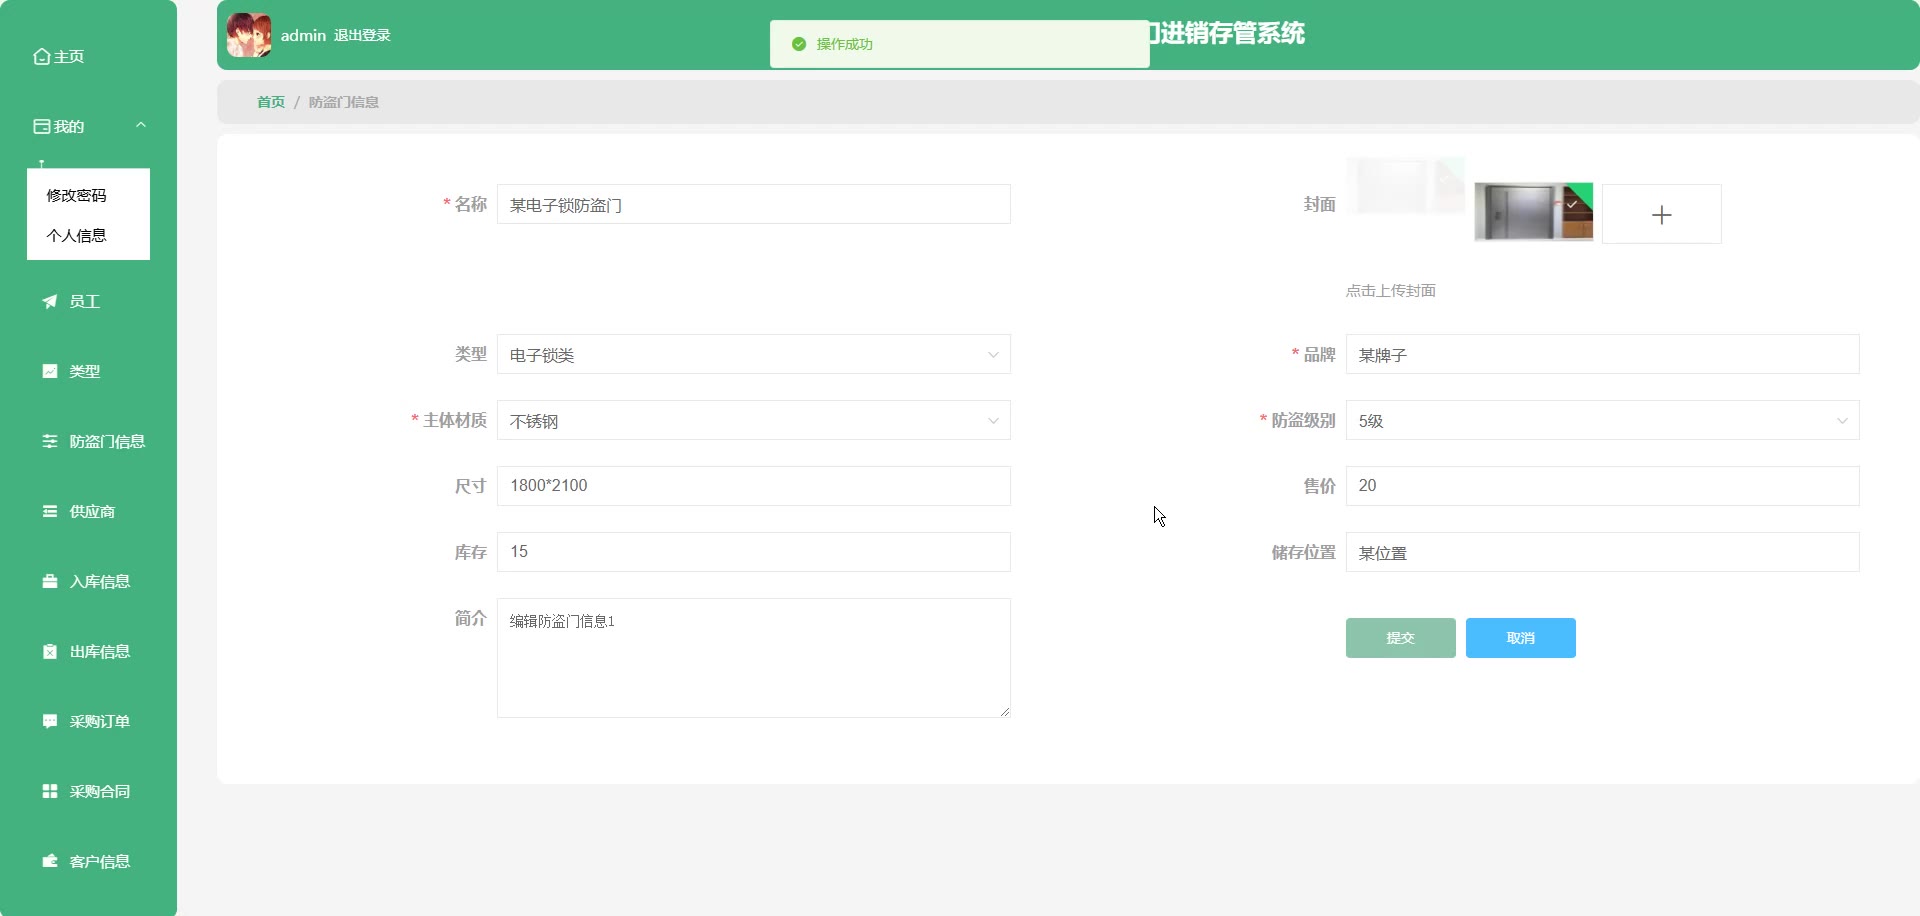1920x916 pixels.
Task: Click the plus icon to upload cover
Action: tap(1662, 214)
